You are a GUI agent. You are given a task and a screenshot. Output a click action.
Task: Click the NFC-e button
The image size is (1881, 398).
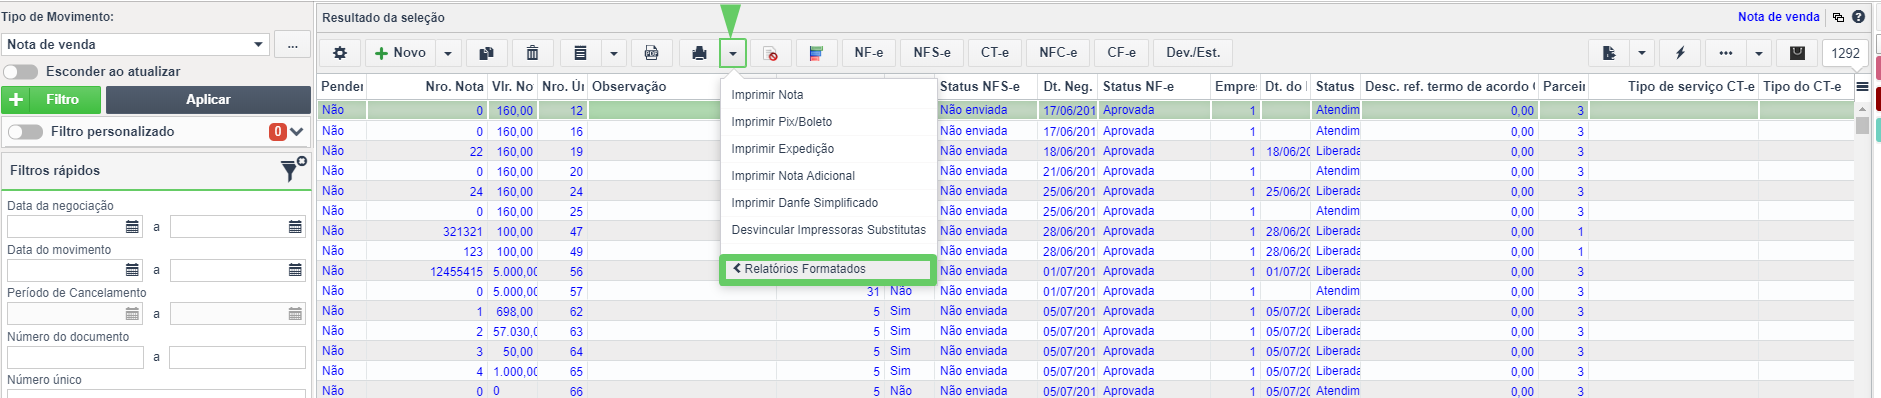point(1058,53)
